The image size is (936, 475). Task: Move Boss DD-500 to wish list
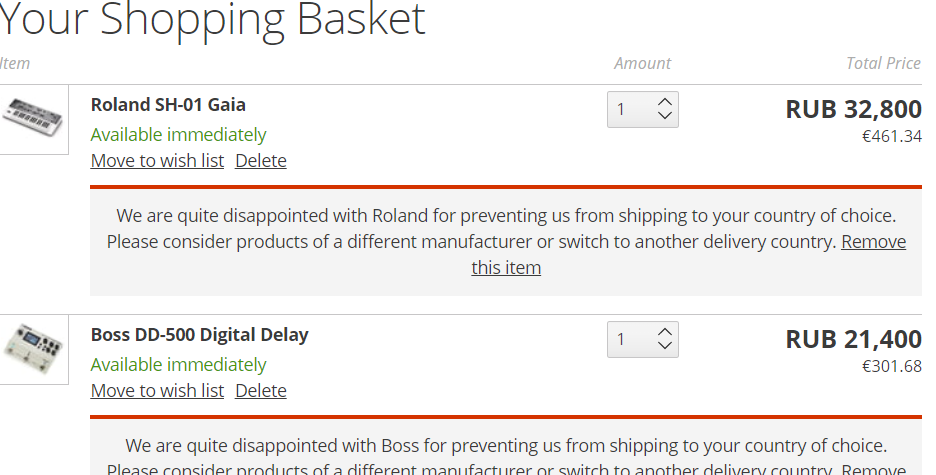(x=157, y=390)
